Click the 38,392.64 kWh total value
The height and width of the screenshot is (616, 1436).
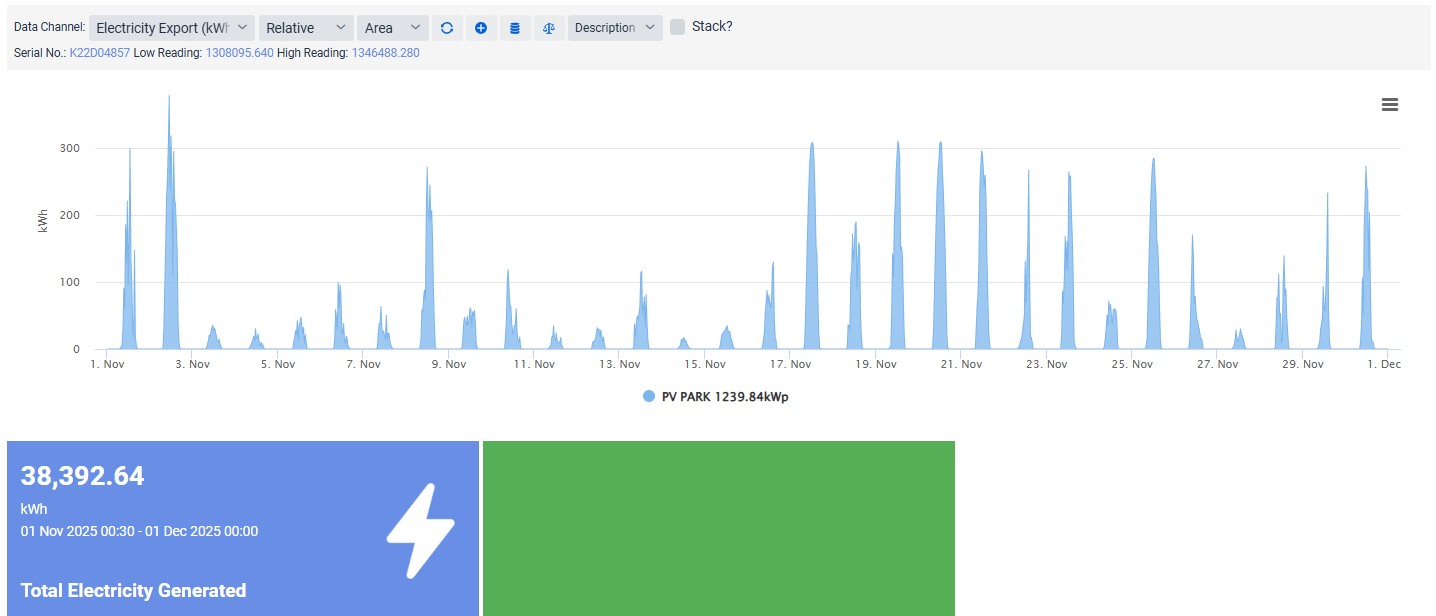pos(83,476)
